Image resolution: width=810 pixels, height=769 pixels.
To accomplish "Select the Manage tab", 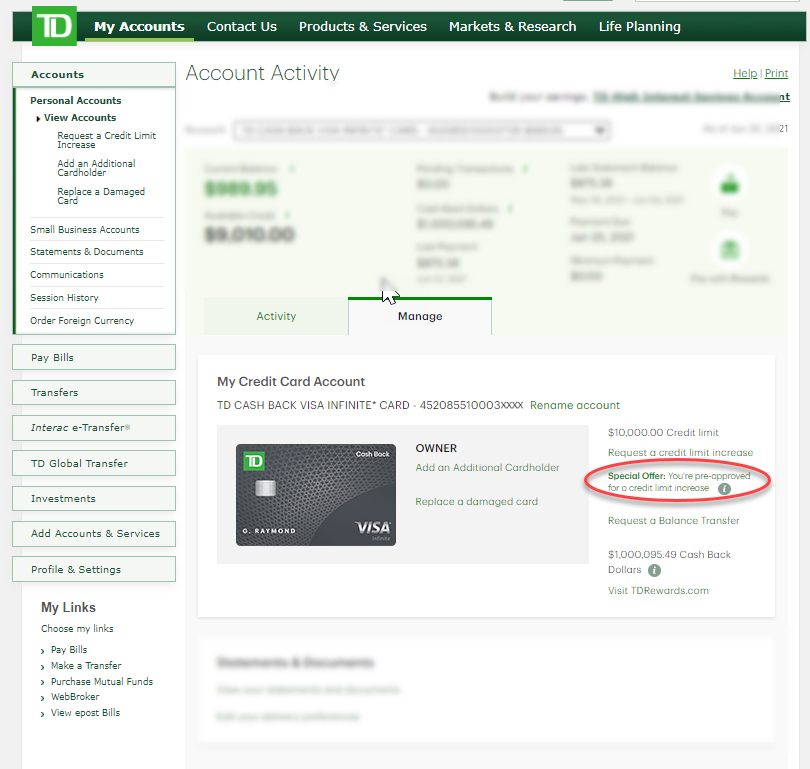I will tap(420, 316).
